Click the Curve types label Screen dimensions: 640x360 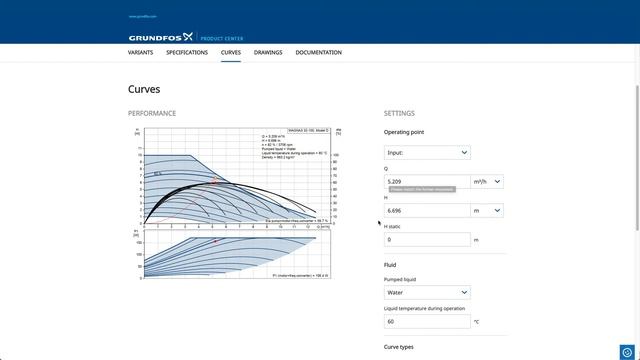[x=398, y=347]
